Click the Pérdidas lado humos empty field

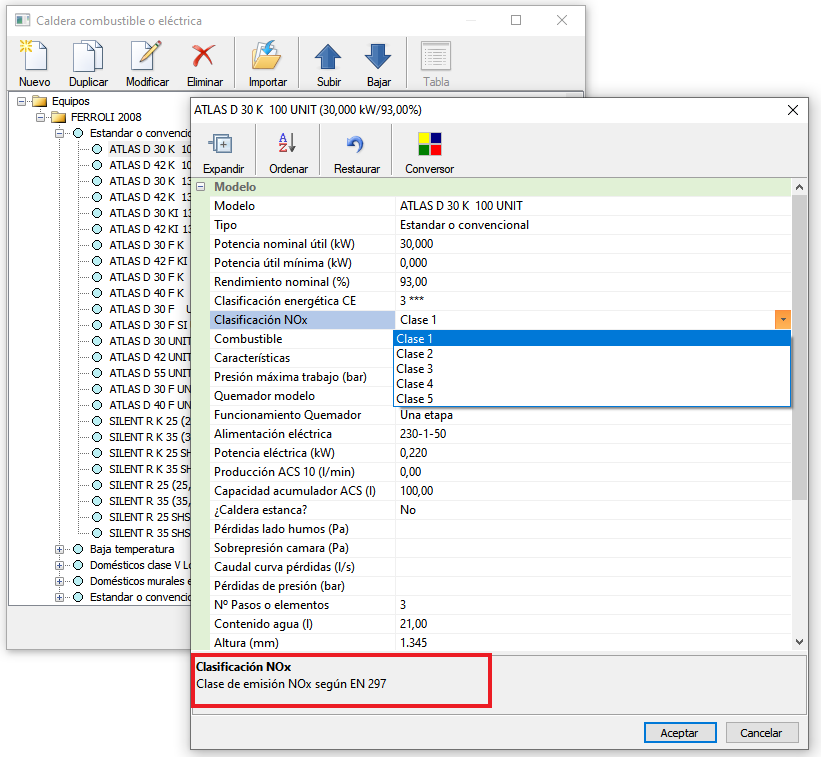click(x=593, y=529)
